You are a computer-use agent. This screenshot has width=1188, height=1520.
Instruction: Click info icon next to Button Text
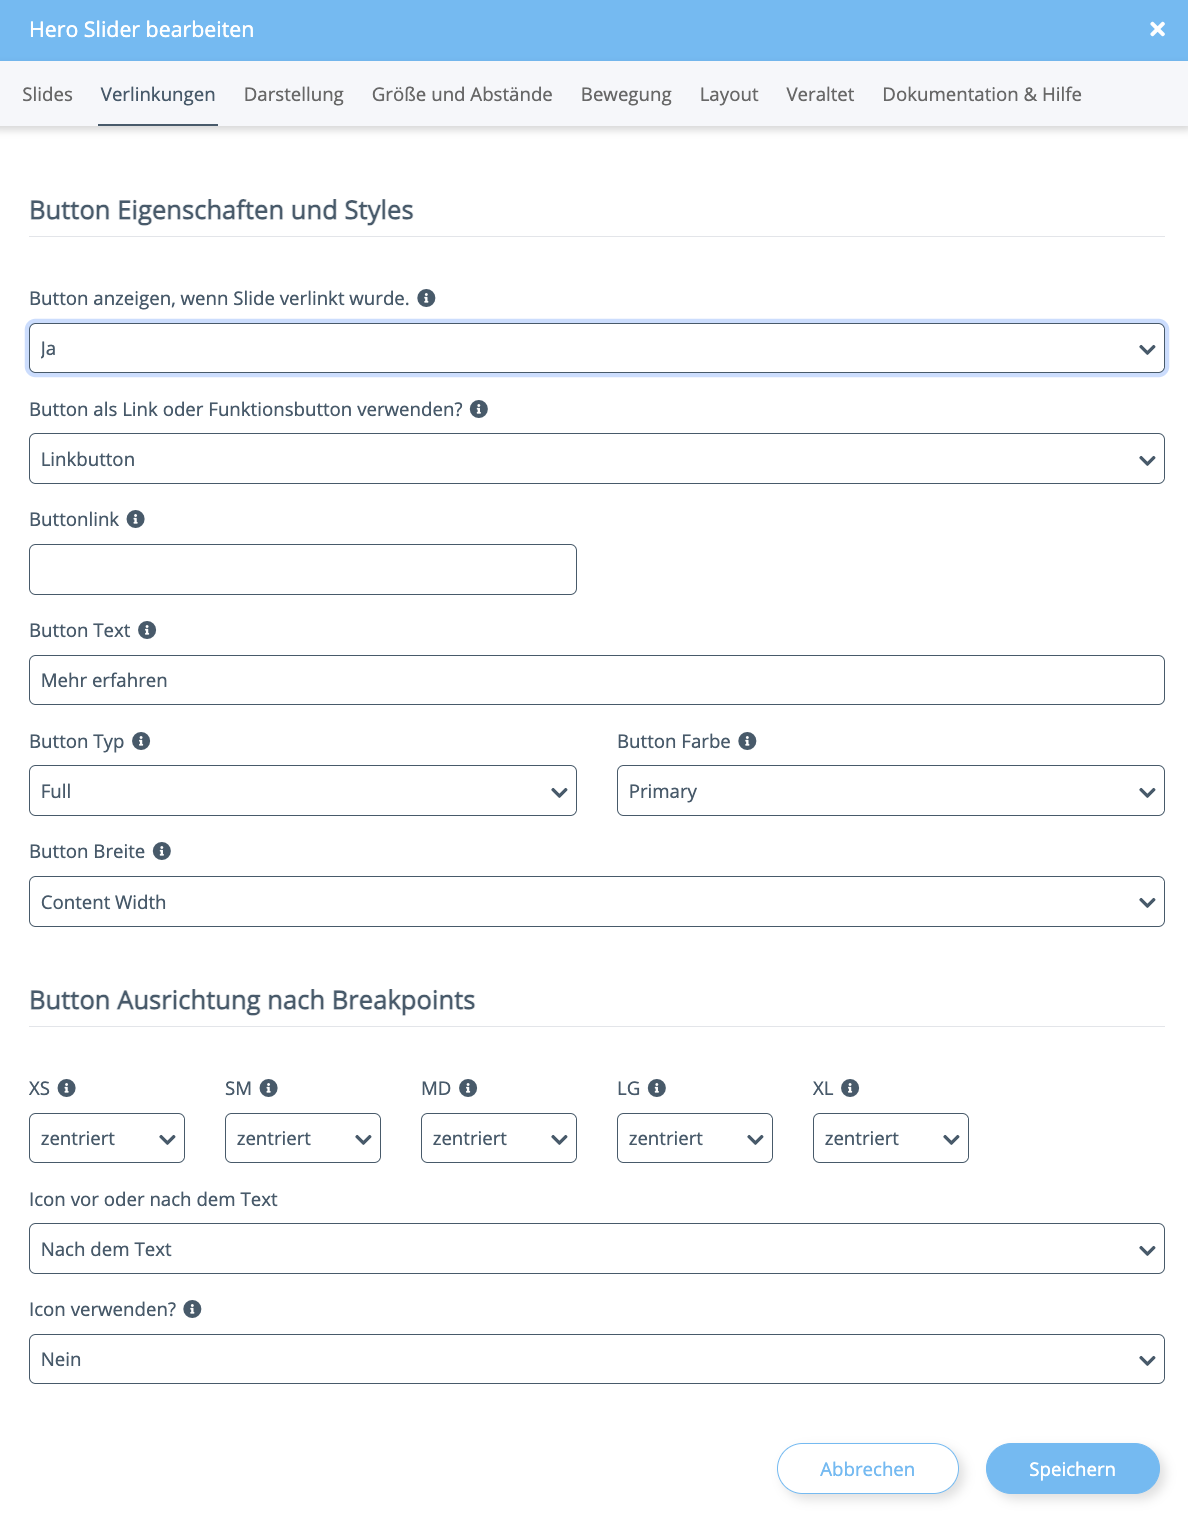(x=147, y=630)
